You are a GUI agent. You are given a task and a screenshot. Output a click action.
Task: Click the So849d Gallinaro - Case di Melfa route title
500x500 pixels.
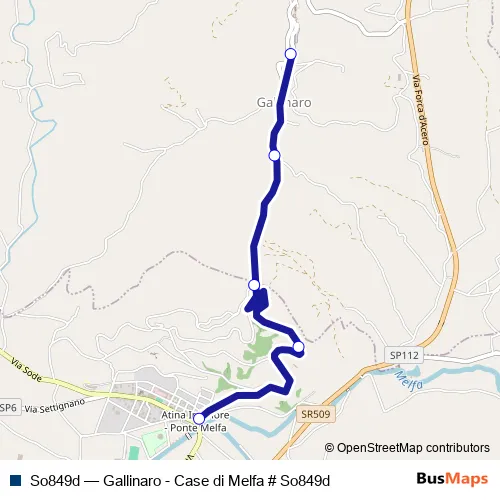pos(180,481)
